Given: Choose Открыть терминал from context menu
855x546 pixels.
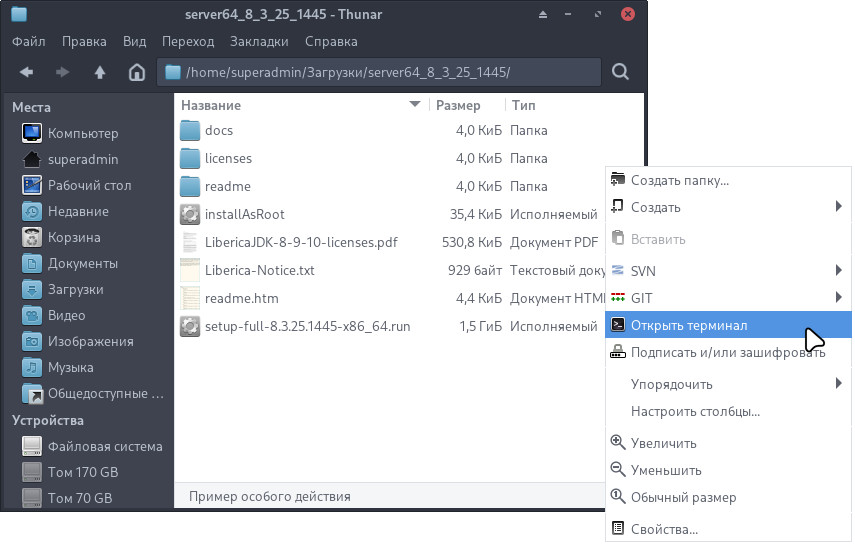Looking at the screenshot, I should coord(688,325).
